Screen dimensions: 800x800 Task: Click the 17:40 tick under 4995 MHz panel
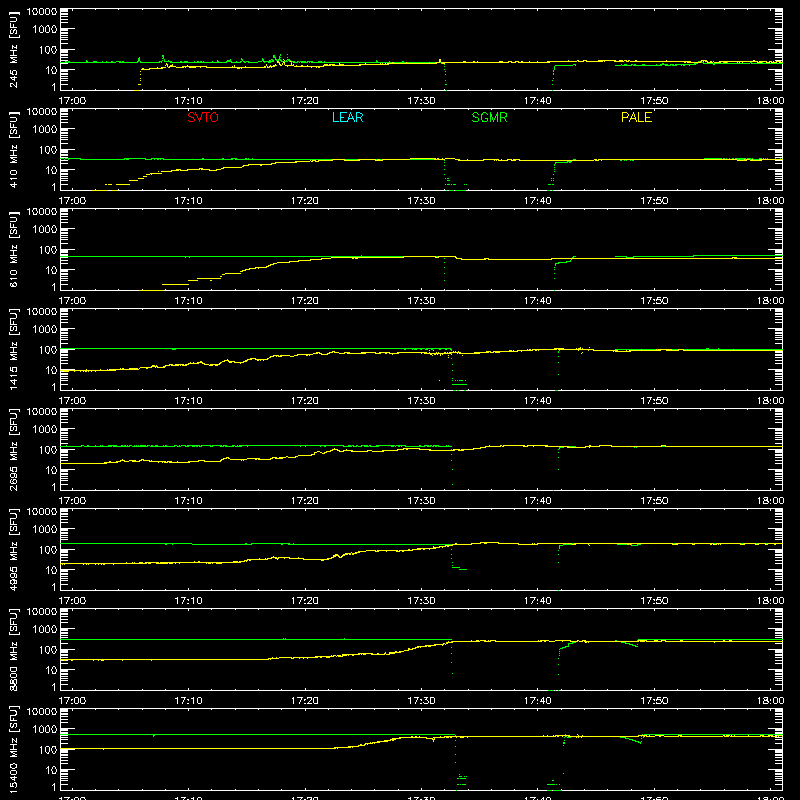click(538, 601)
